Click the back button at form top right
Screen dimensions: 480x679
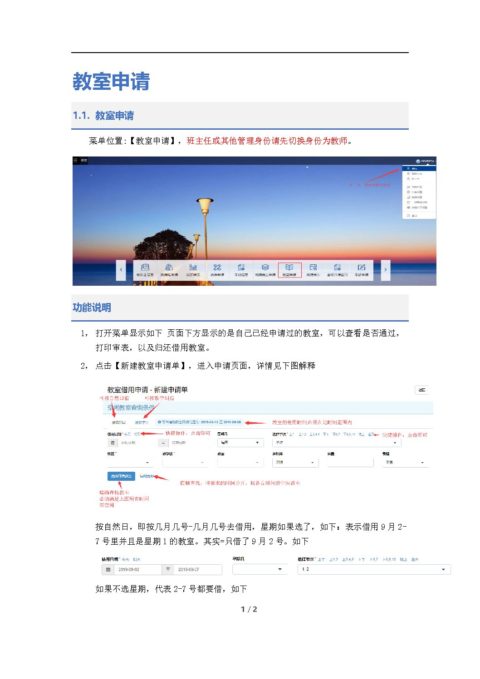(422, 390)
